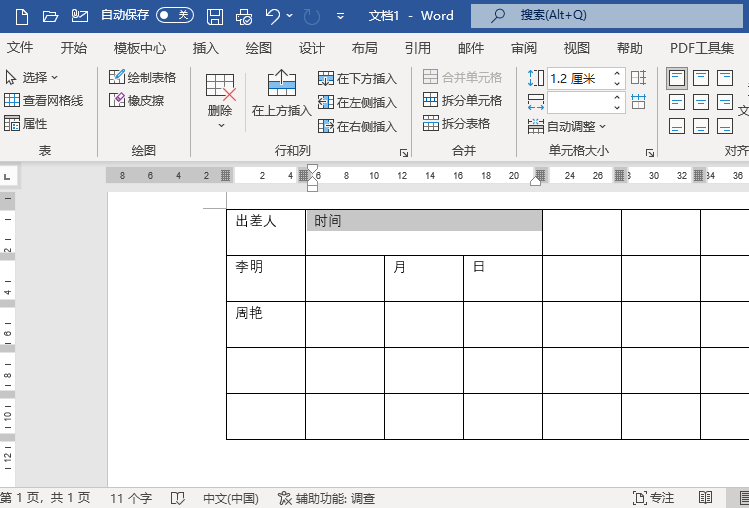749x508 pixels.
Task: Click 中文(中国) language in status bar
Action: coord(231,498)
